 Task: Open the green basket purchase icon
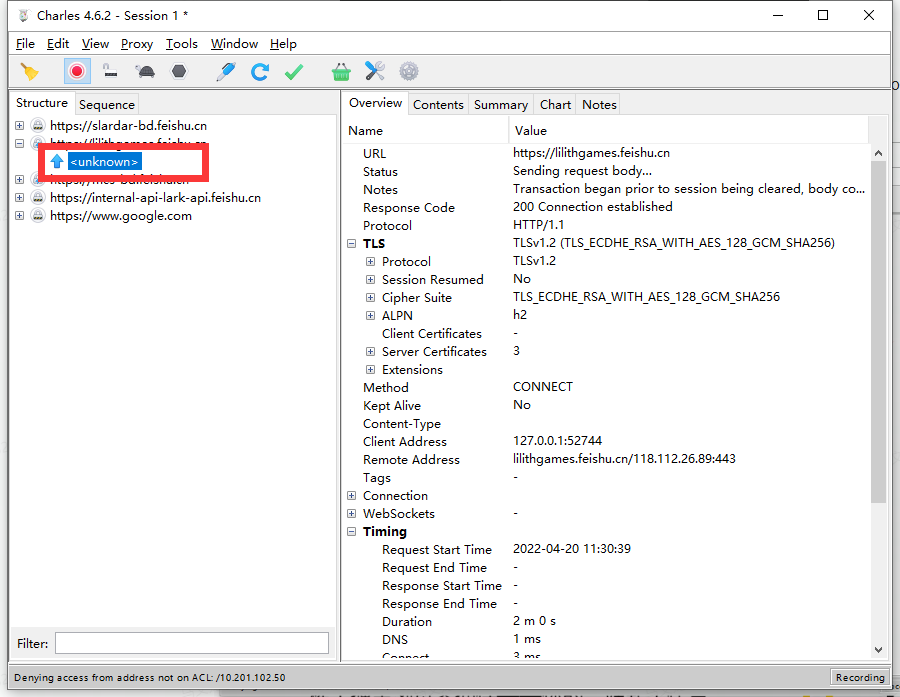(x=341, y=72)
